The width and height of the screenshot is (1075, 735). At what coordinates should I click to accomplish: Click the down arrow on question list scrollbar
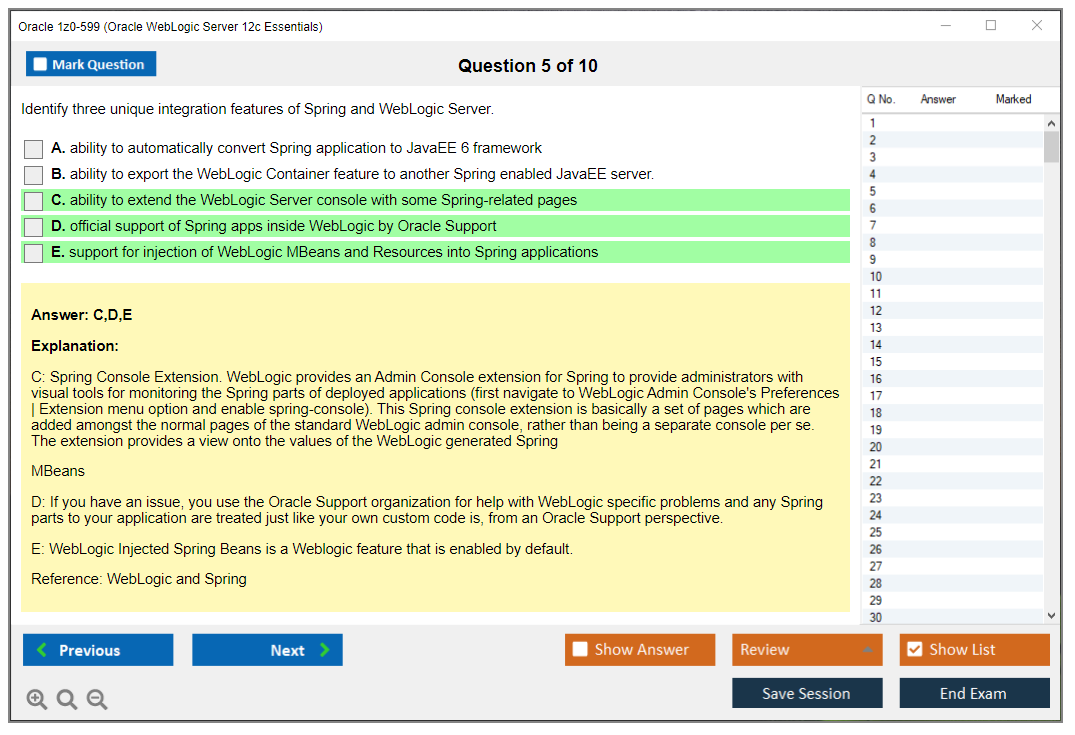(x=1051, y=615)
